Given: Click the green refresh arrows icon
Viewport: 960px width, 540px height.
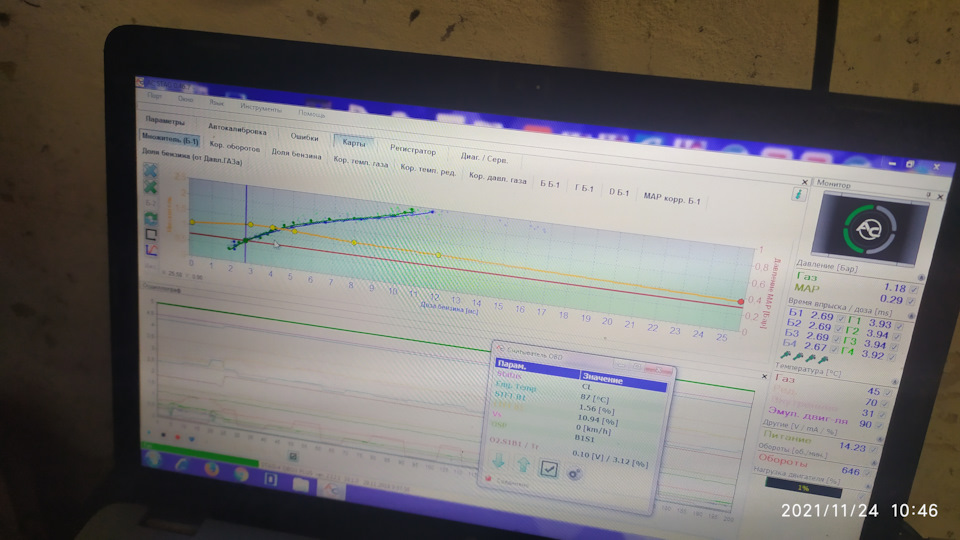Looking at the screenshot, I should point(151,219).
